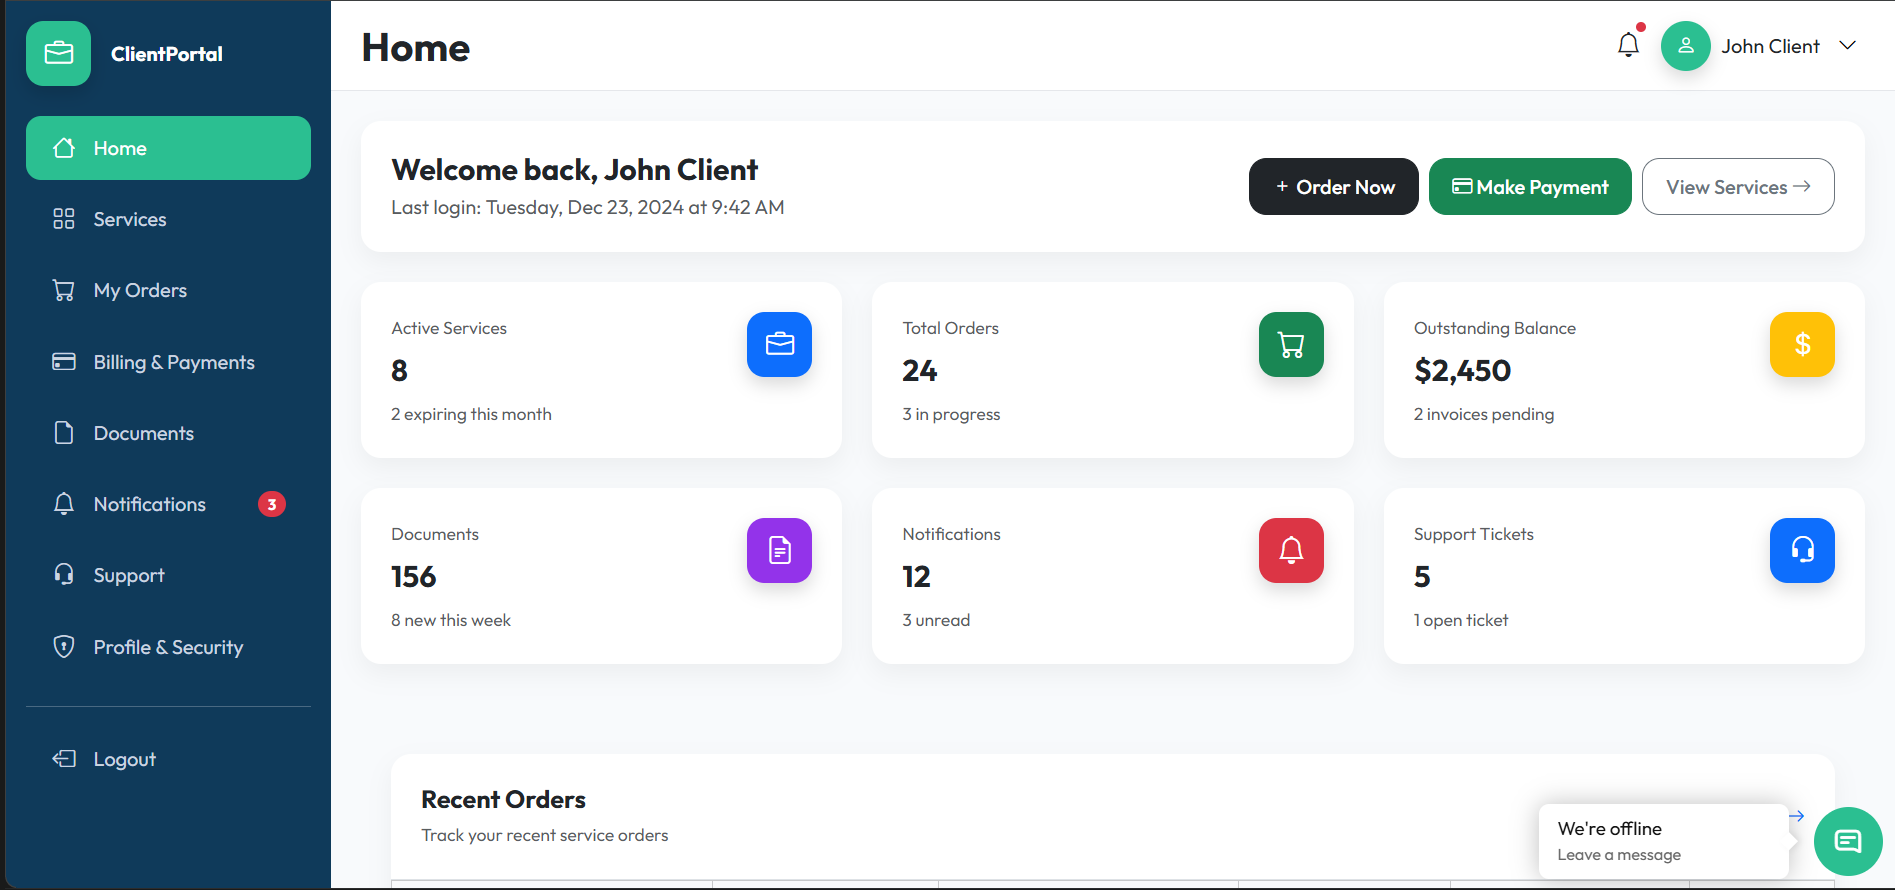Select Documents in the sidebar menu
The height and width of the screenshot is (890, 1895).
click(168, 433)
